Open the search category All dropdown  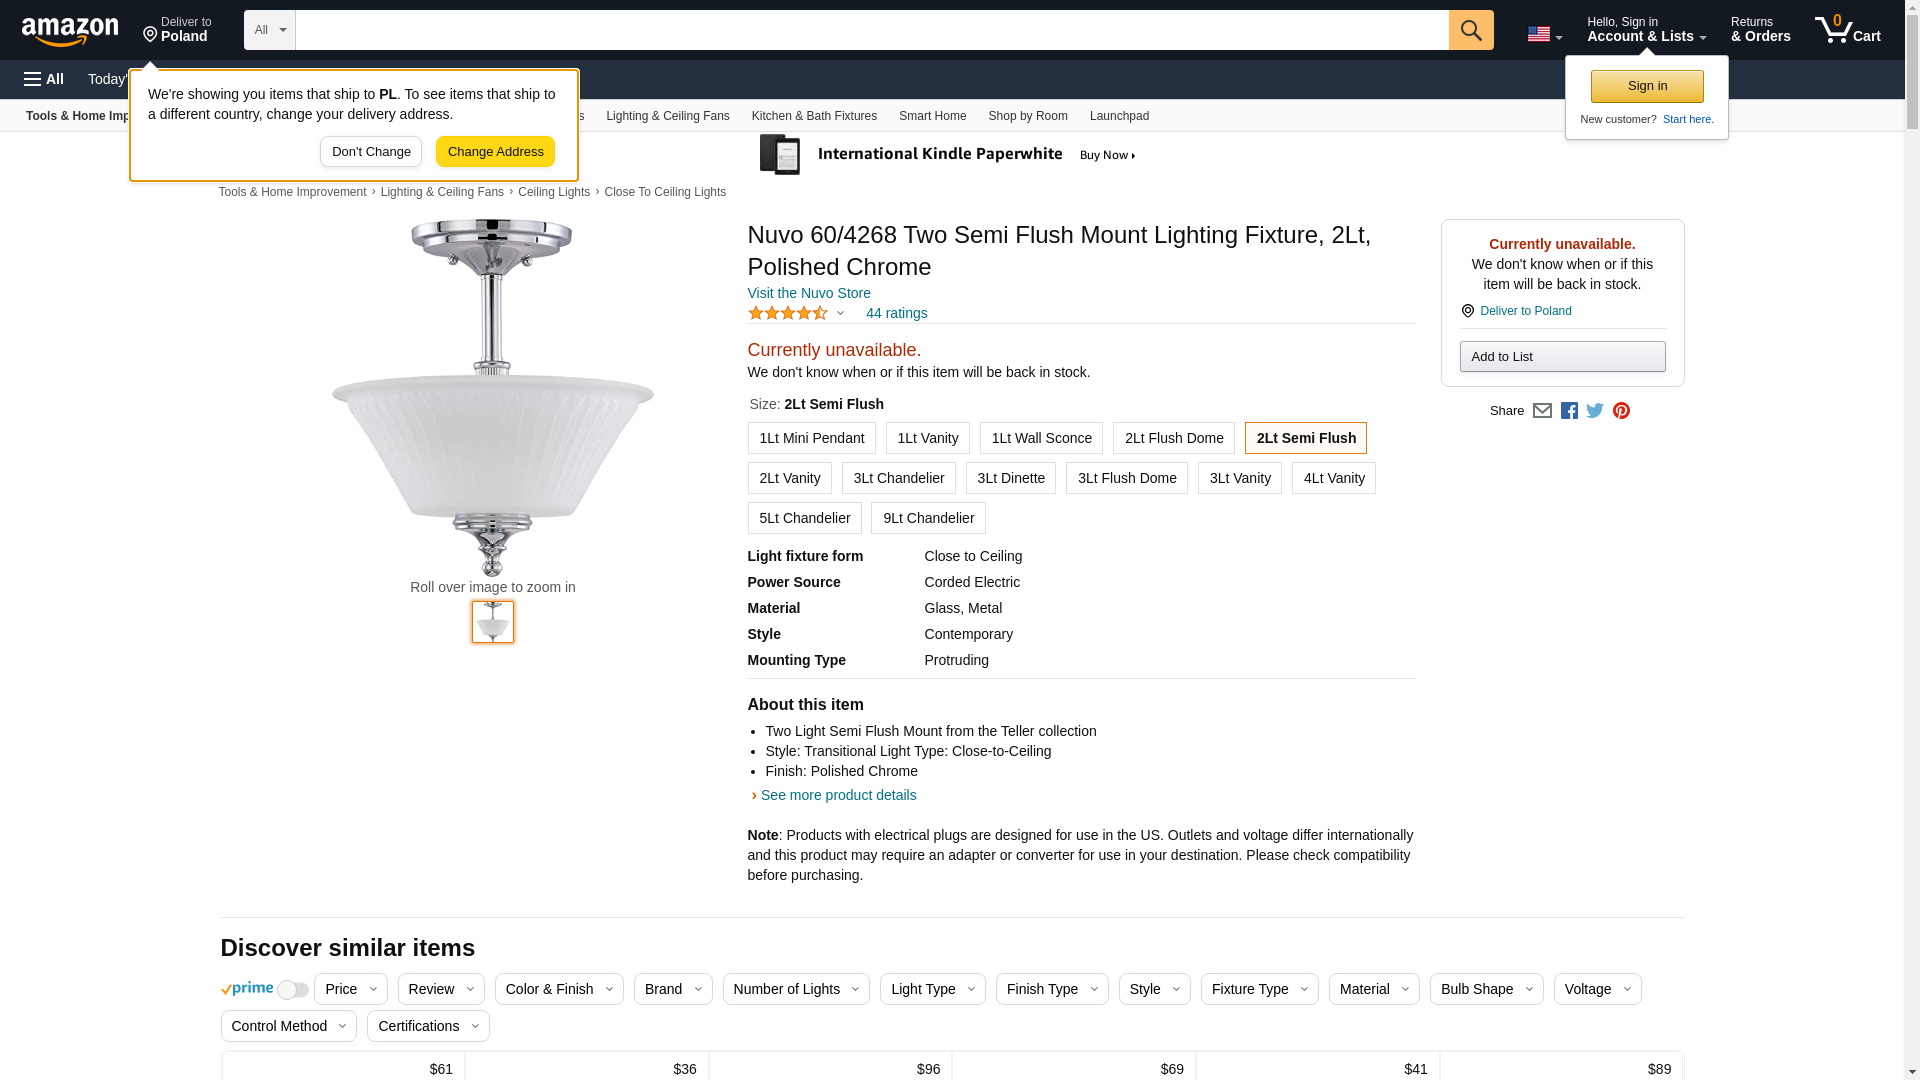pos(269,30)
